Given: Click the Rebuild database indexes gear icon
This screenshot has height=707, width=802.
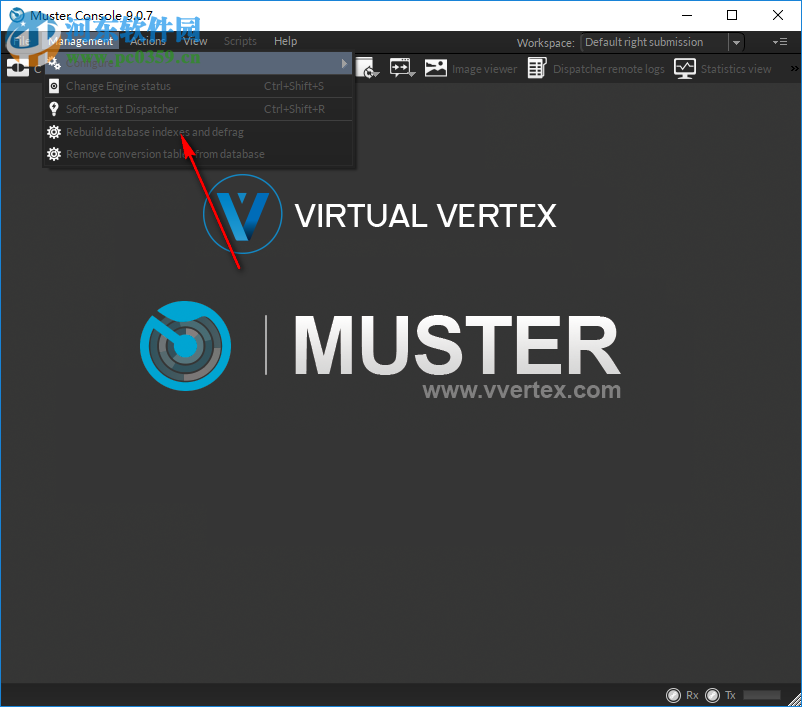Looking at the screenshot, I should pyautogui.click(x=54, y=132).
